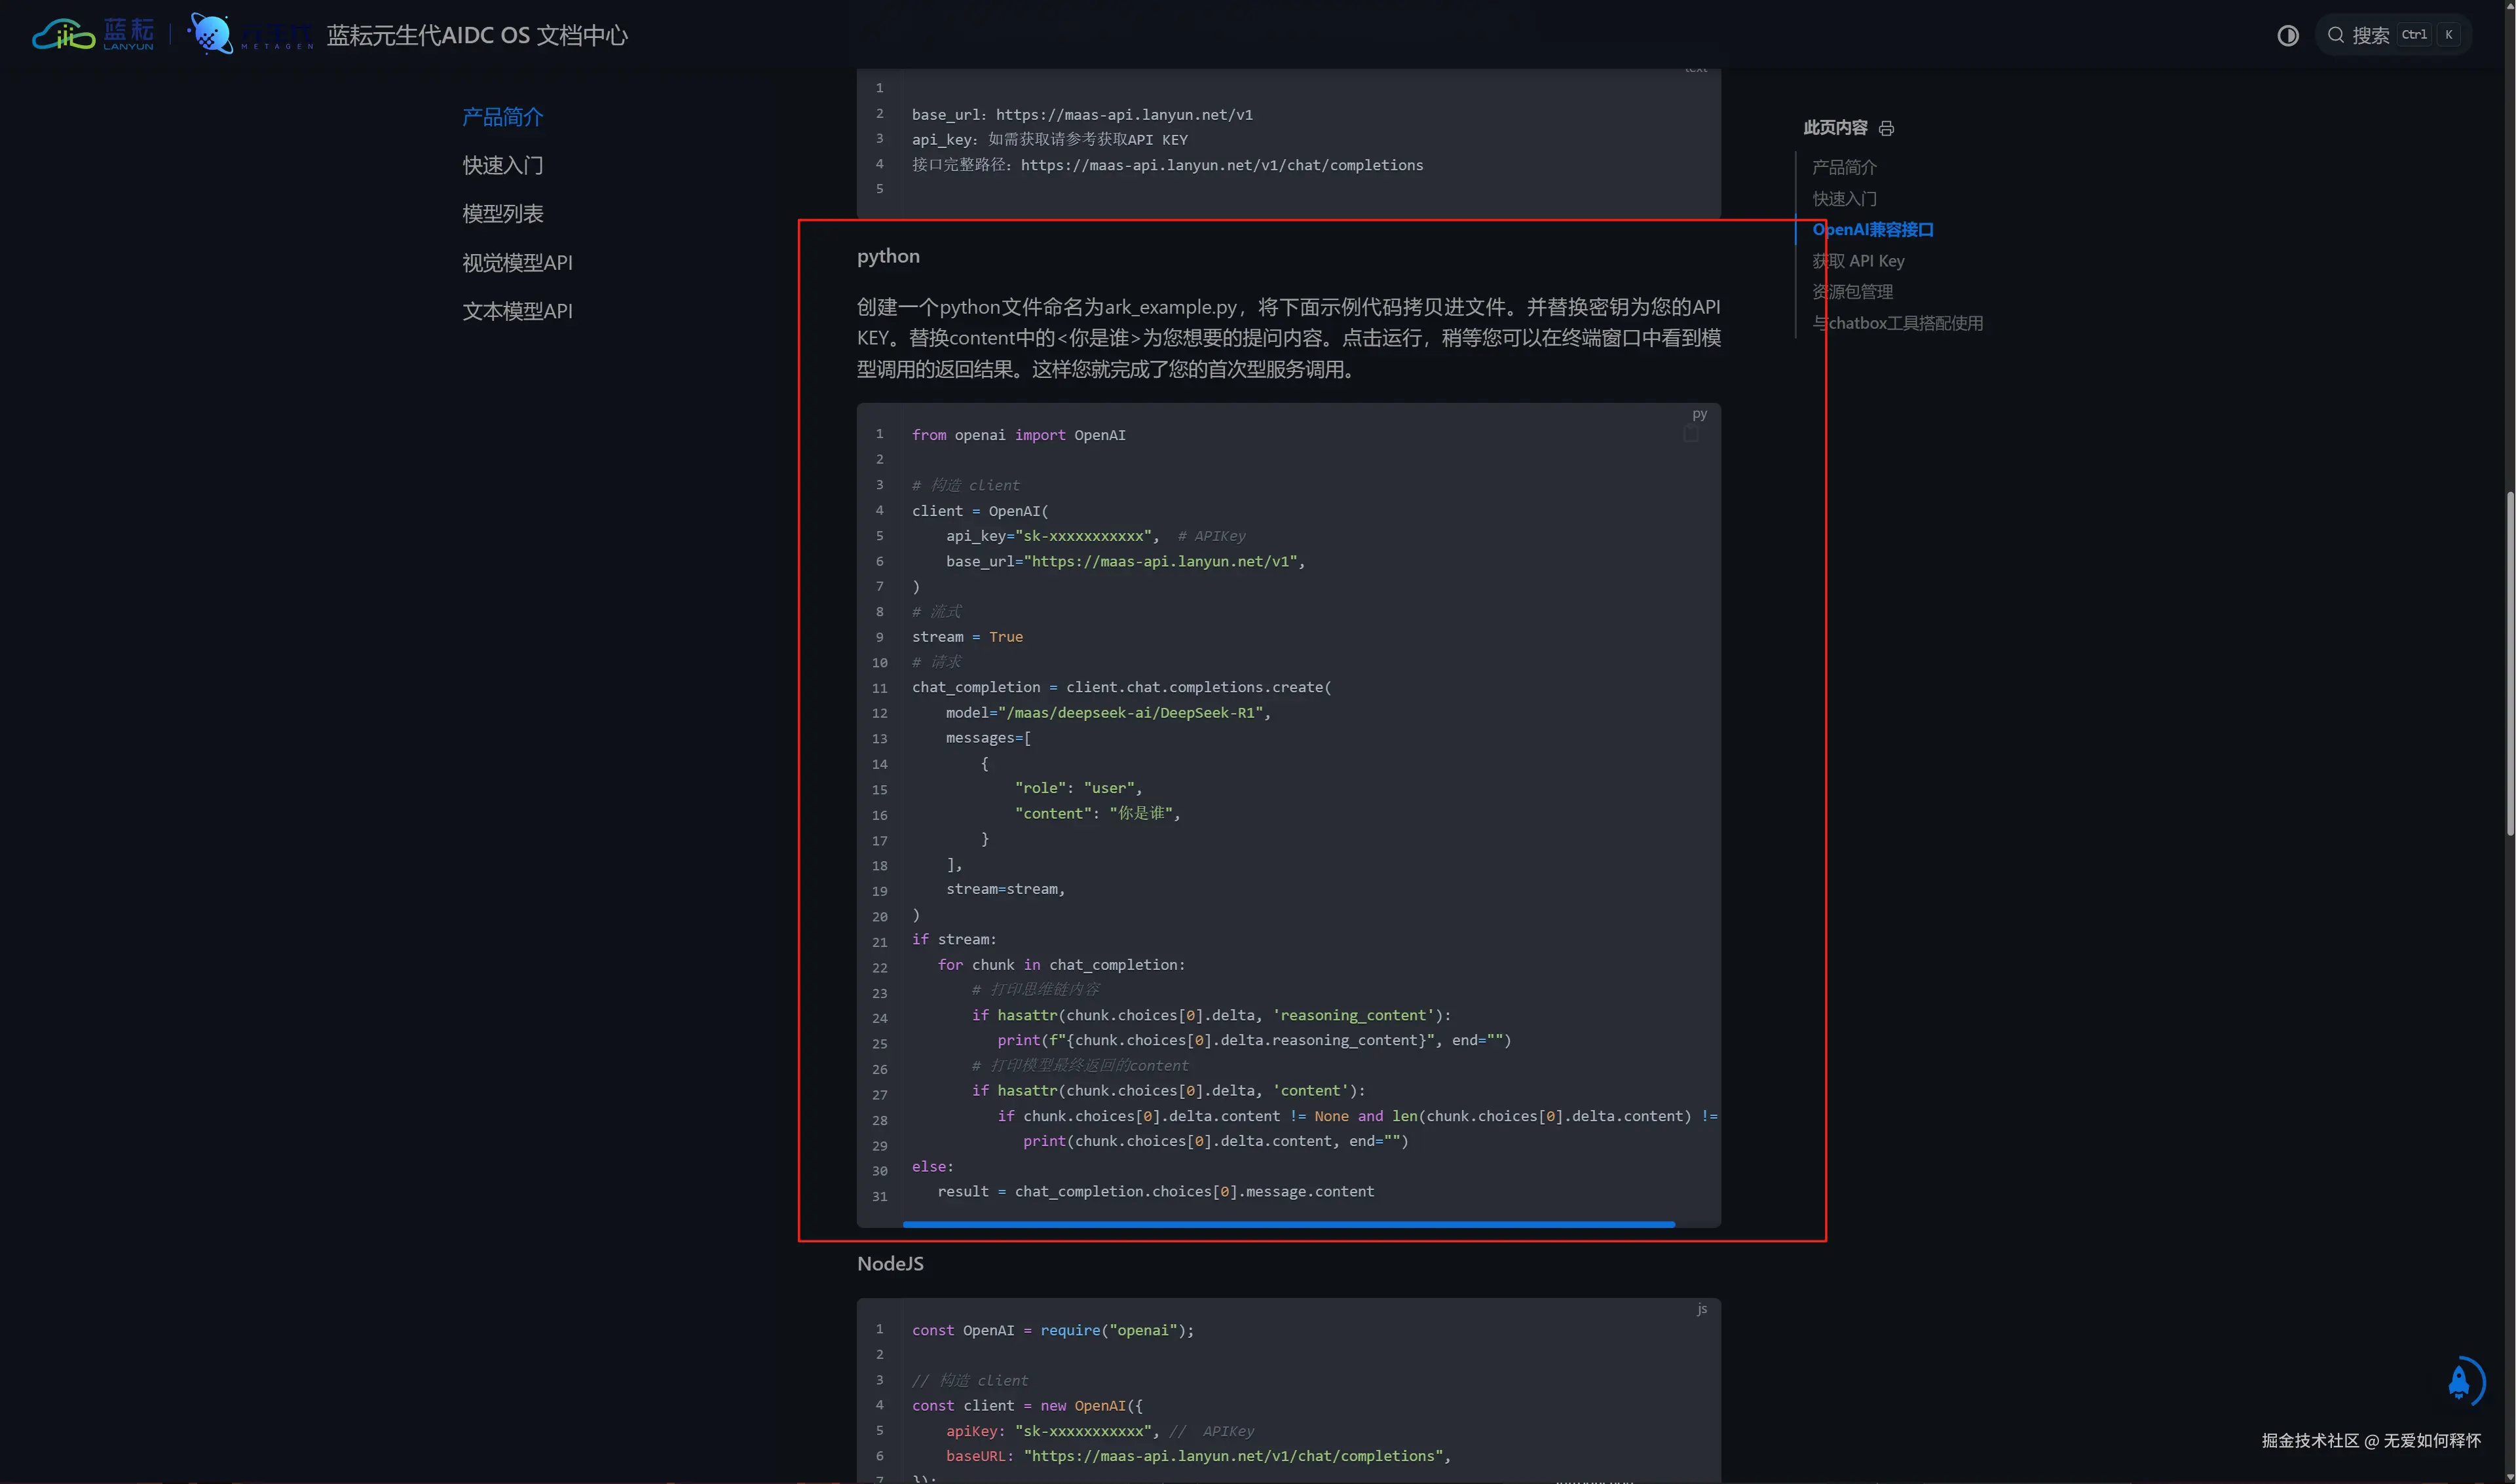Toggle the dark/light theme icon
Viewport: 2516px width, 1484px height.
click(2287, 36)
